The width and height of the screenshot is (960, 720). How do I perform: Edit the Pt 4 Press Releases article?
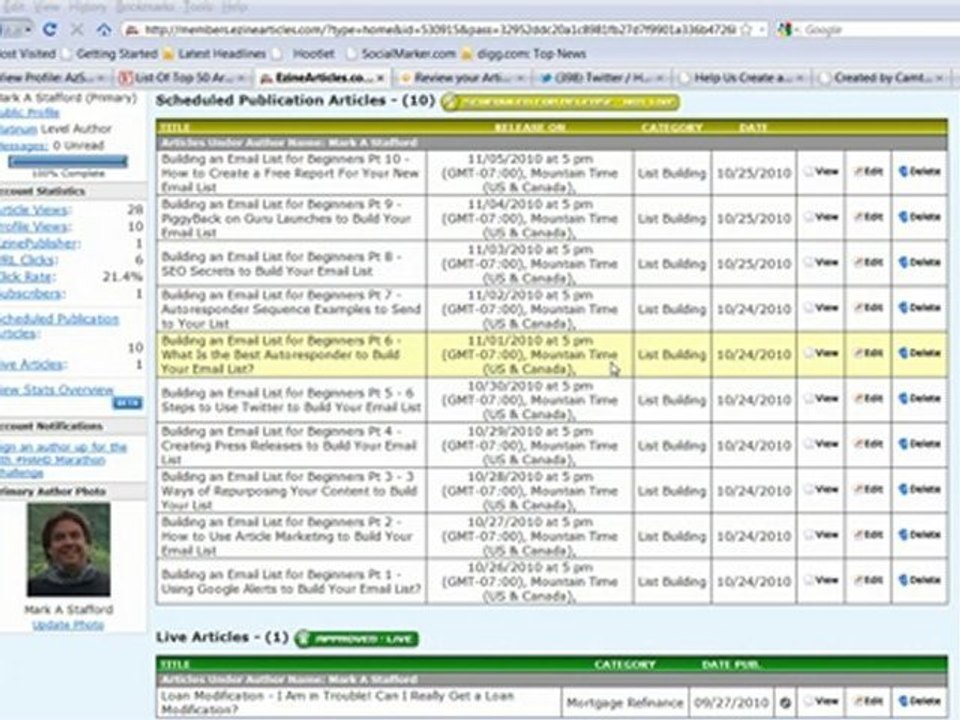pyautogui.click(x=868, y=444)
